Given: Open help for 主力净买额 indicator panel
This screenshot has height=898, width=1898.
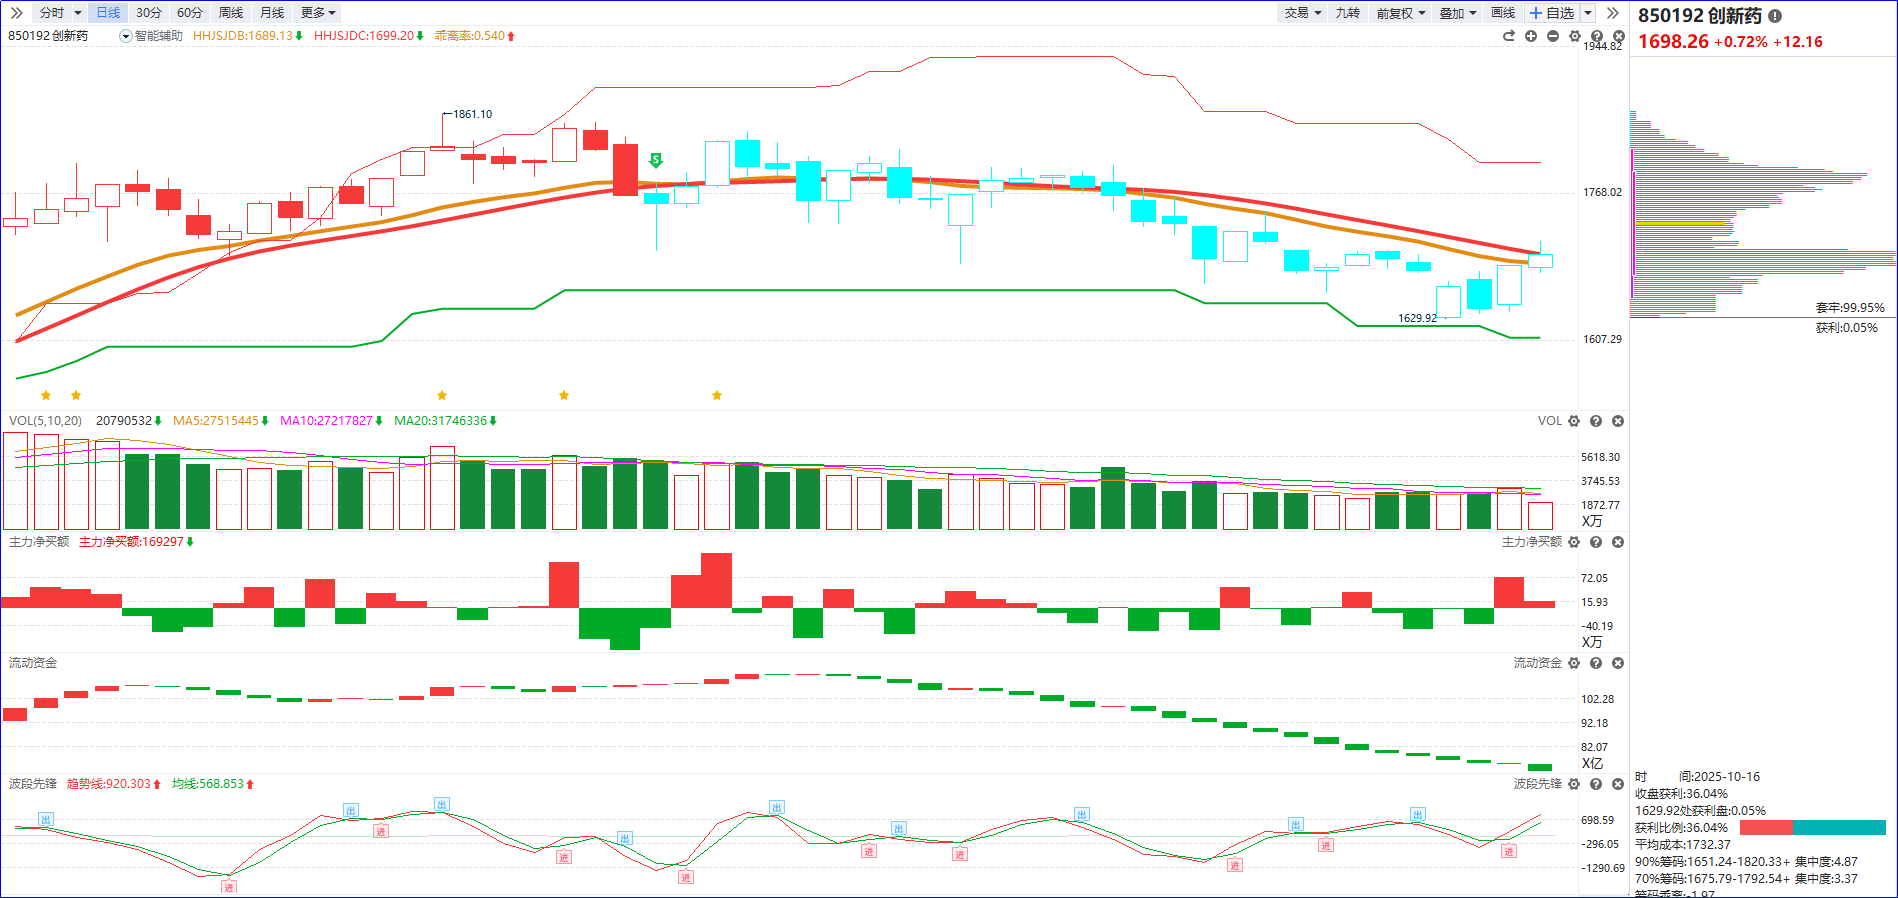Looking at the screenshot, I should coord(1596,542).
